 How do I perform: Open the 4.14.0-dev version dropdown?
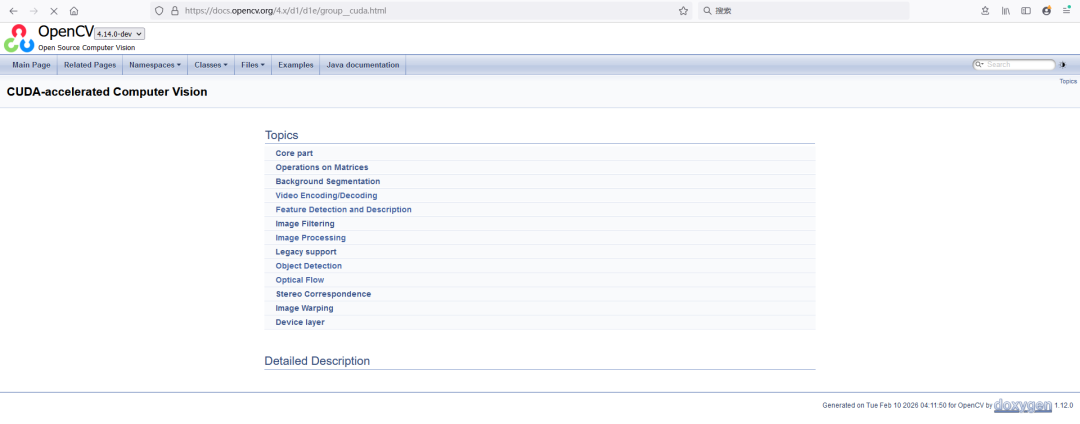[120, 34]
